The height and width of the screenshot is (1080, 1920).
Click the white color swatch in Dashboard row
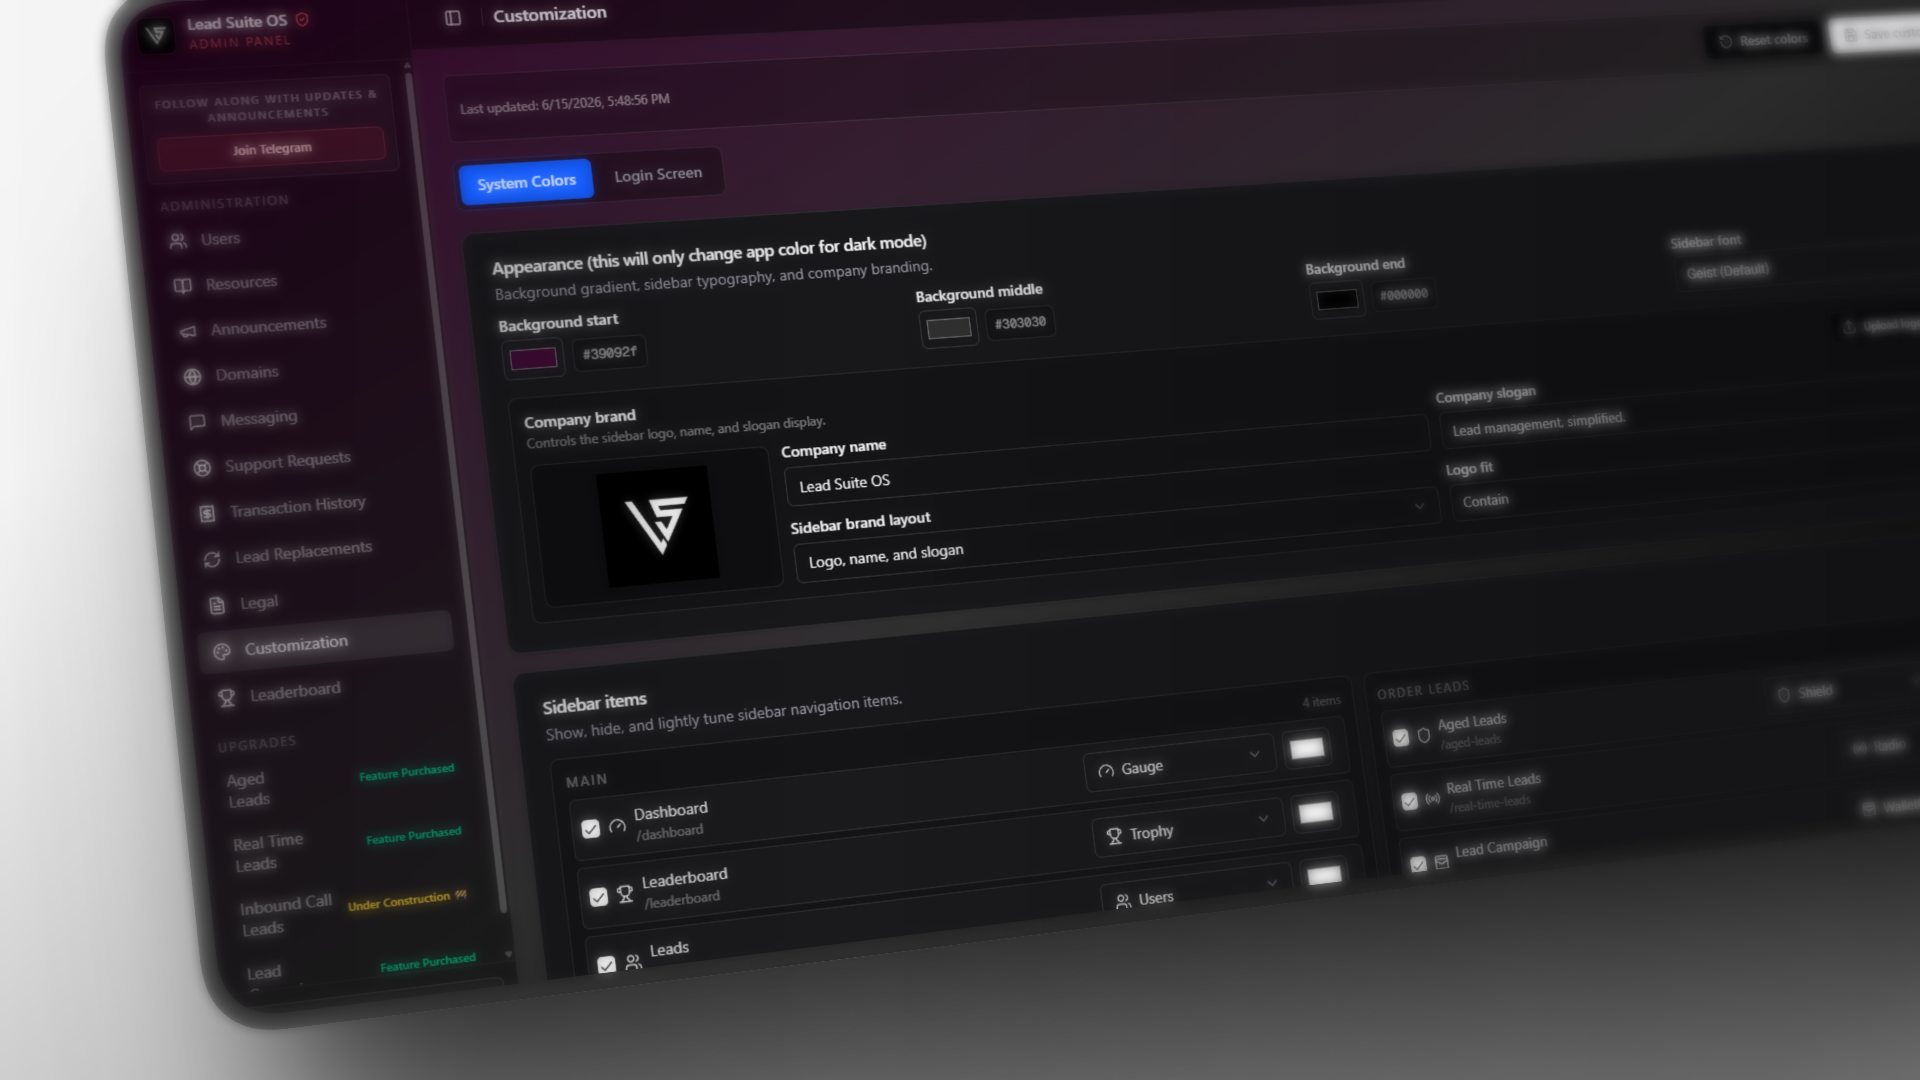tap(1306, 749)
